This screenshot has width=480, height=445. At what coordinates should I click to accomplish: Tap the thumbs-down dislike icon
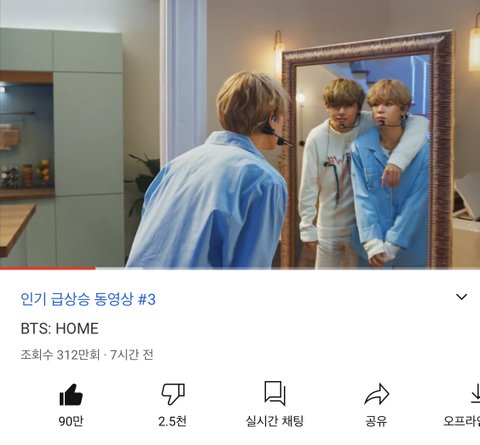[173, 394]
